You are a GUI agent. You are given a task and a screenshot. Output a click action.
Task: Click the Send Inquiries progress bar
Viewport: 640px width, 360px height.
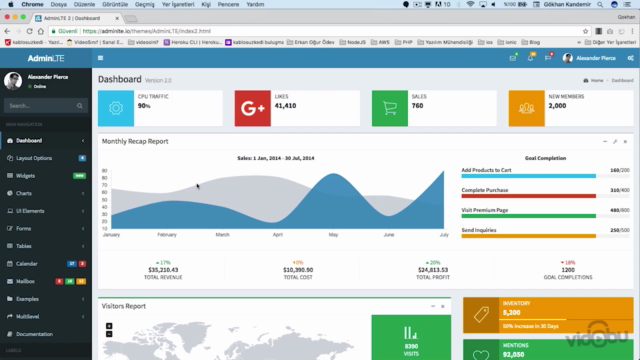click(545, 236)
